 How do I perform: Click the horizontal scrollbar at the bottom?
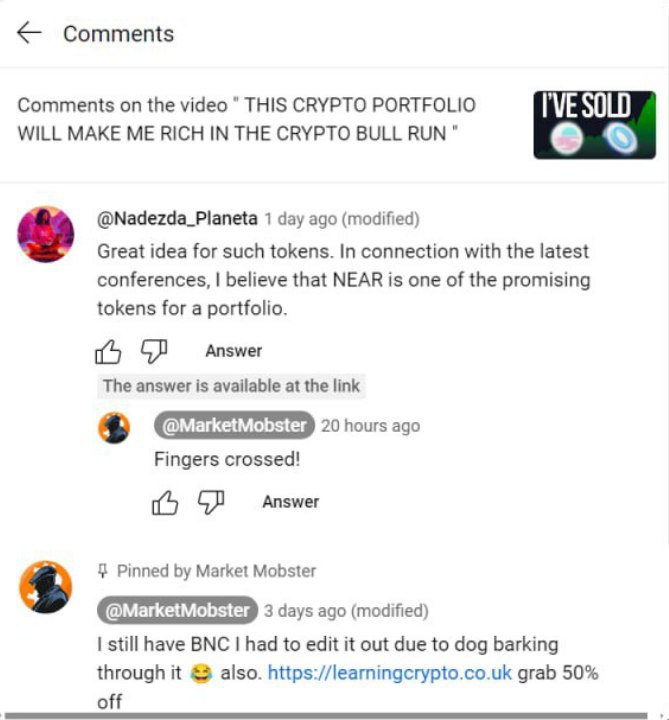tap(326, 715)
